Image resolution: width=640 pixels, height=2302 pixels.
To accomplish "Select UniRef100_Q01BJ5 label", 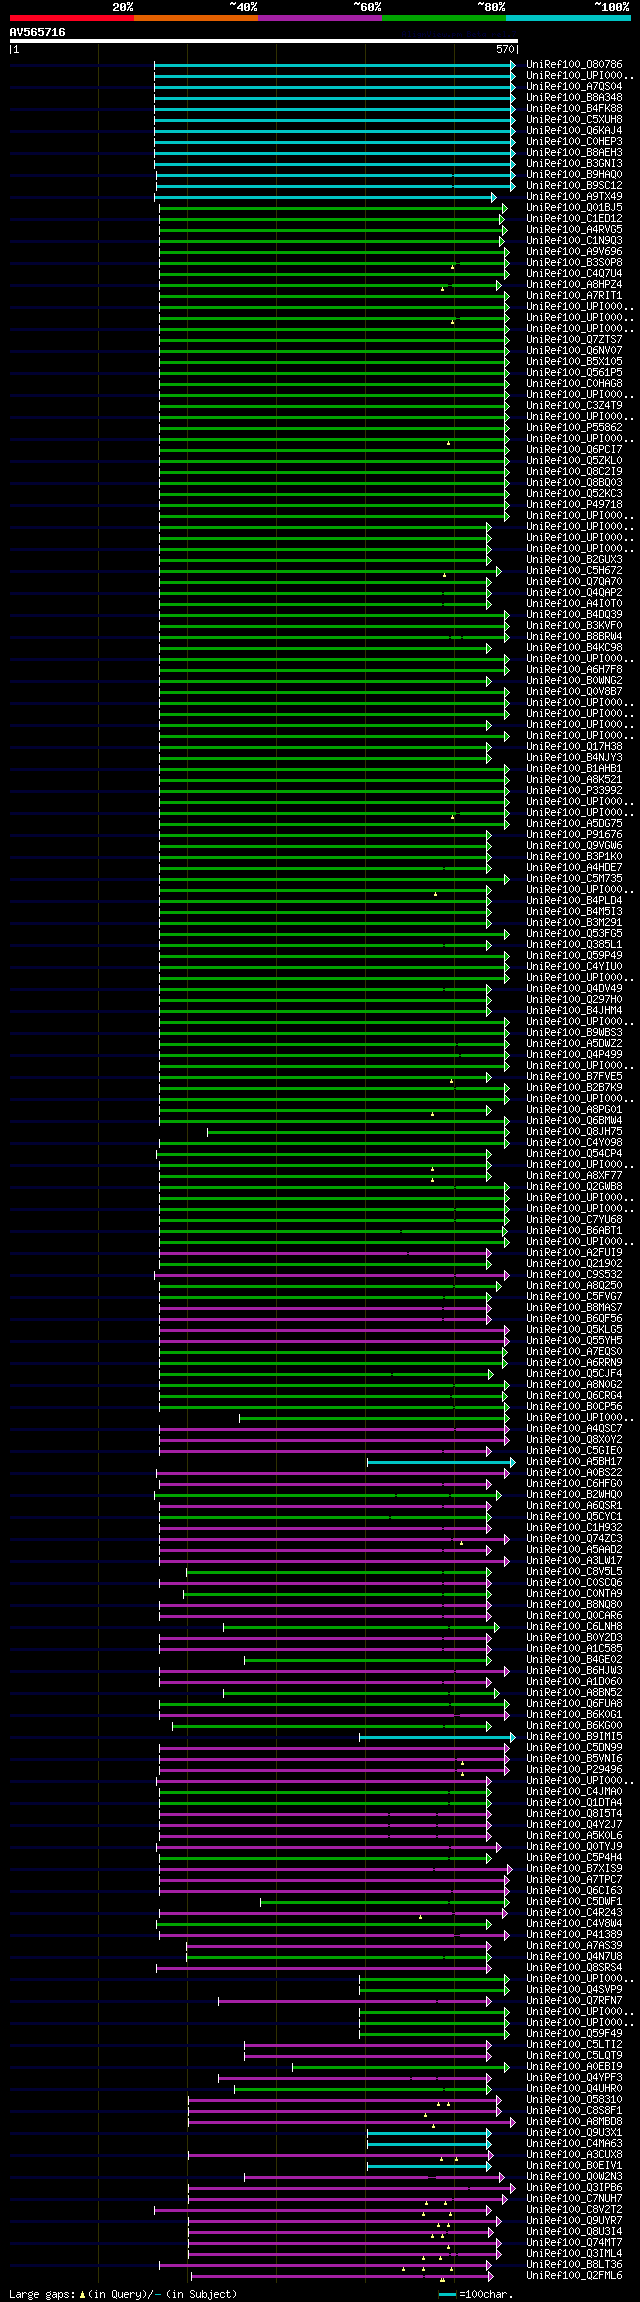I will [574, 208].
